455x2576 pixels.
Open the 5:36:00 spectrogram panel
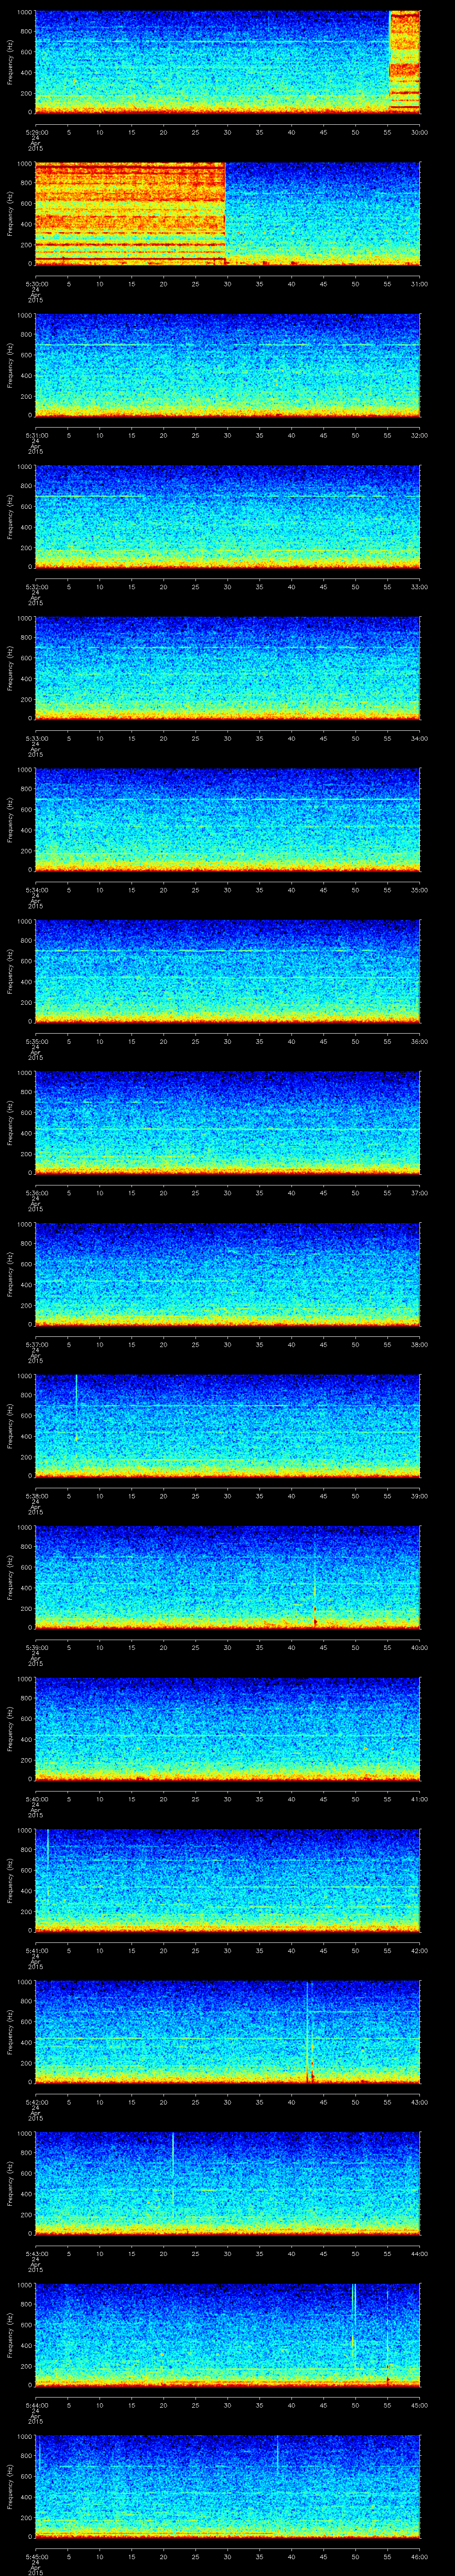click(227, 1123)
